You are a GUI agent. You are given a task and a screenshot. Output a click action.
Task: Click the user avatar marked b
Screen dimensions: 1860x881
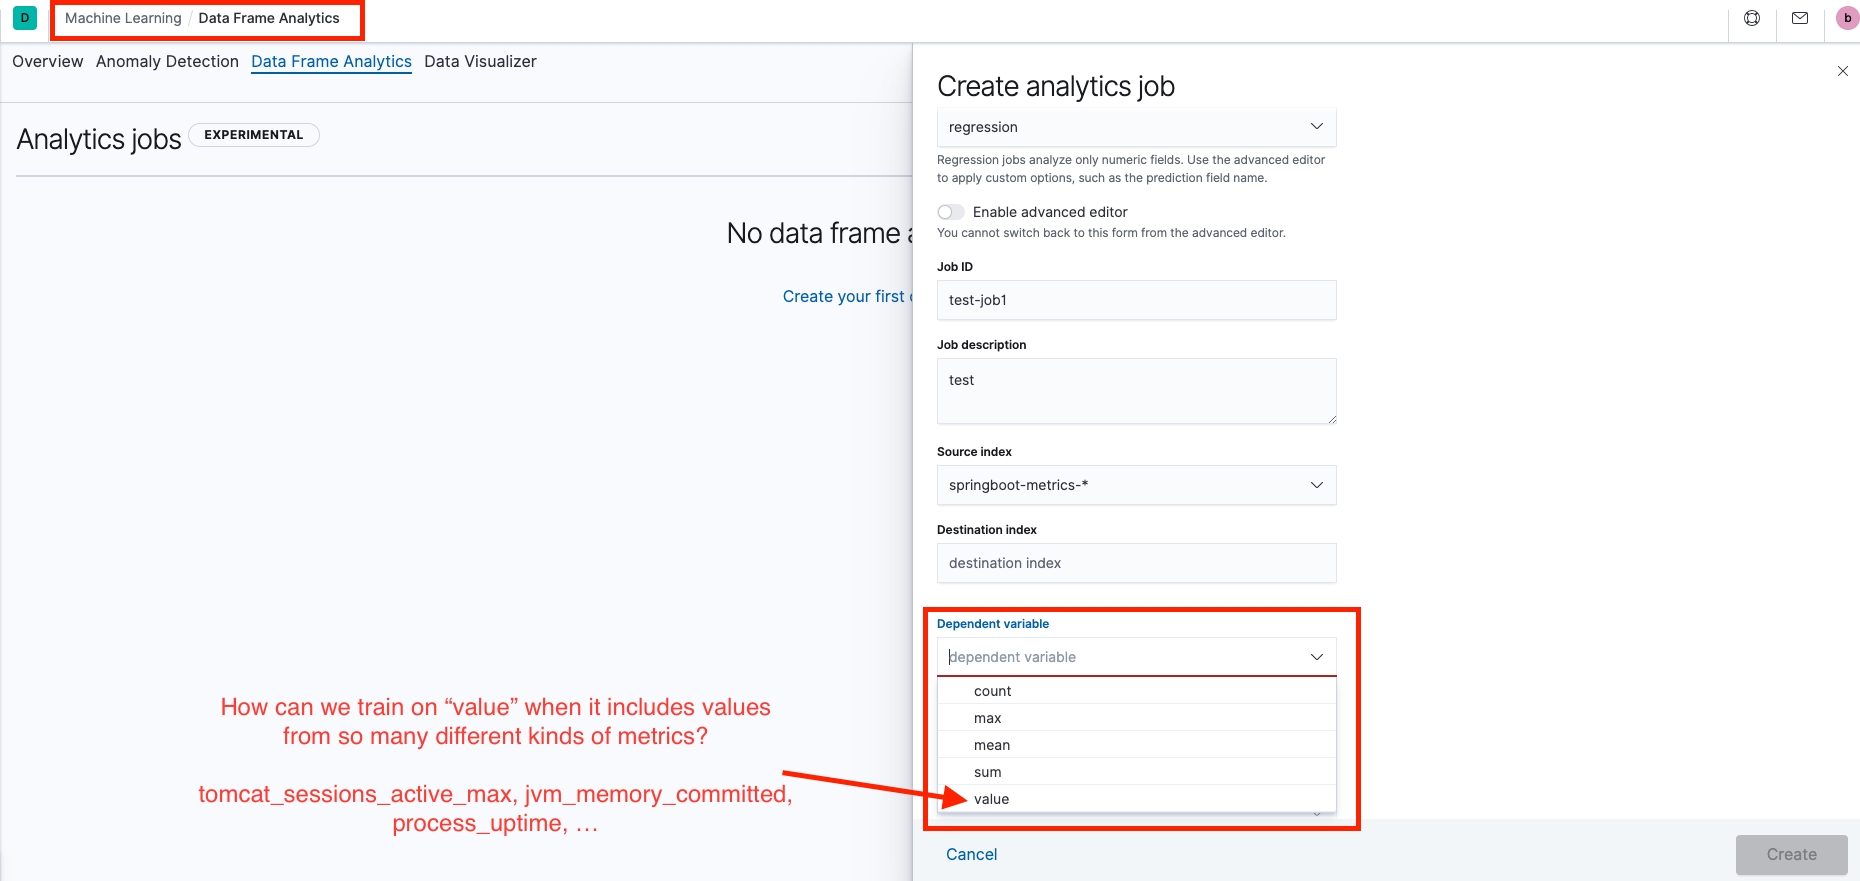(1846, 18)
